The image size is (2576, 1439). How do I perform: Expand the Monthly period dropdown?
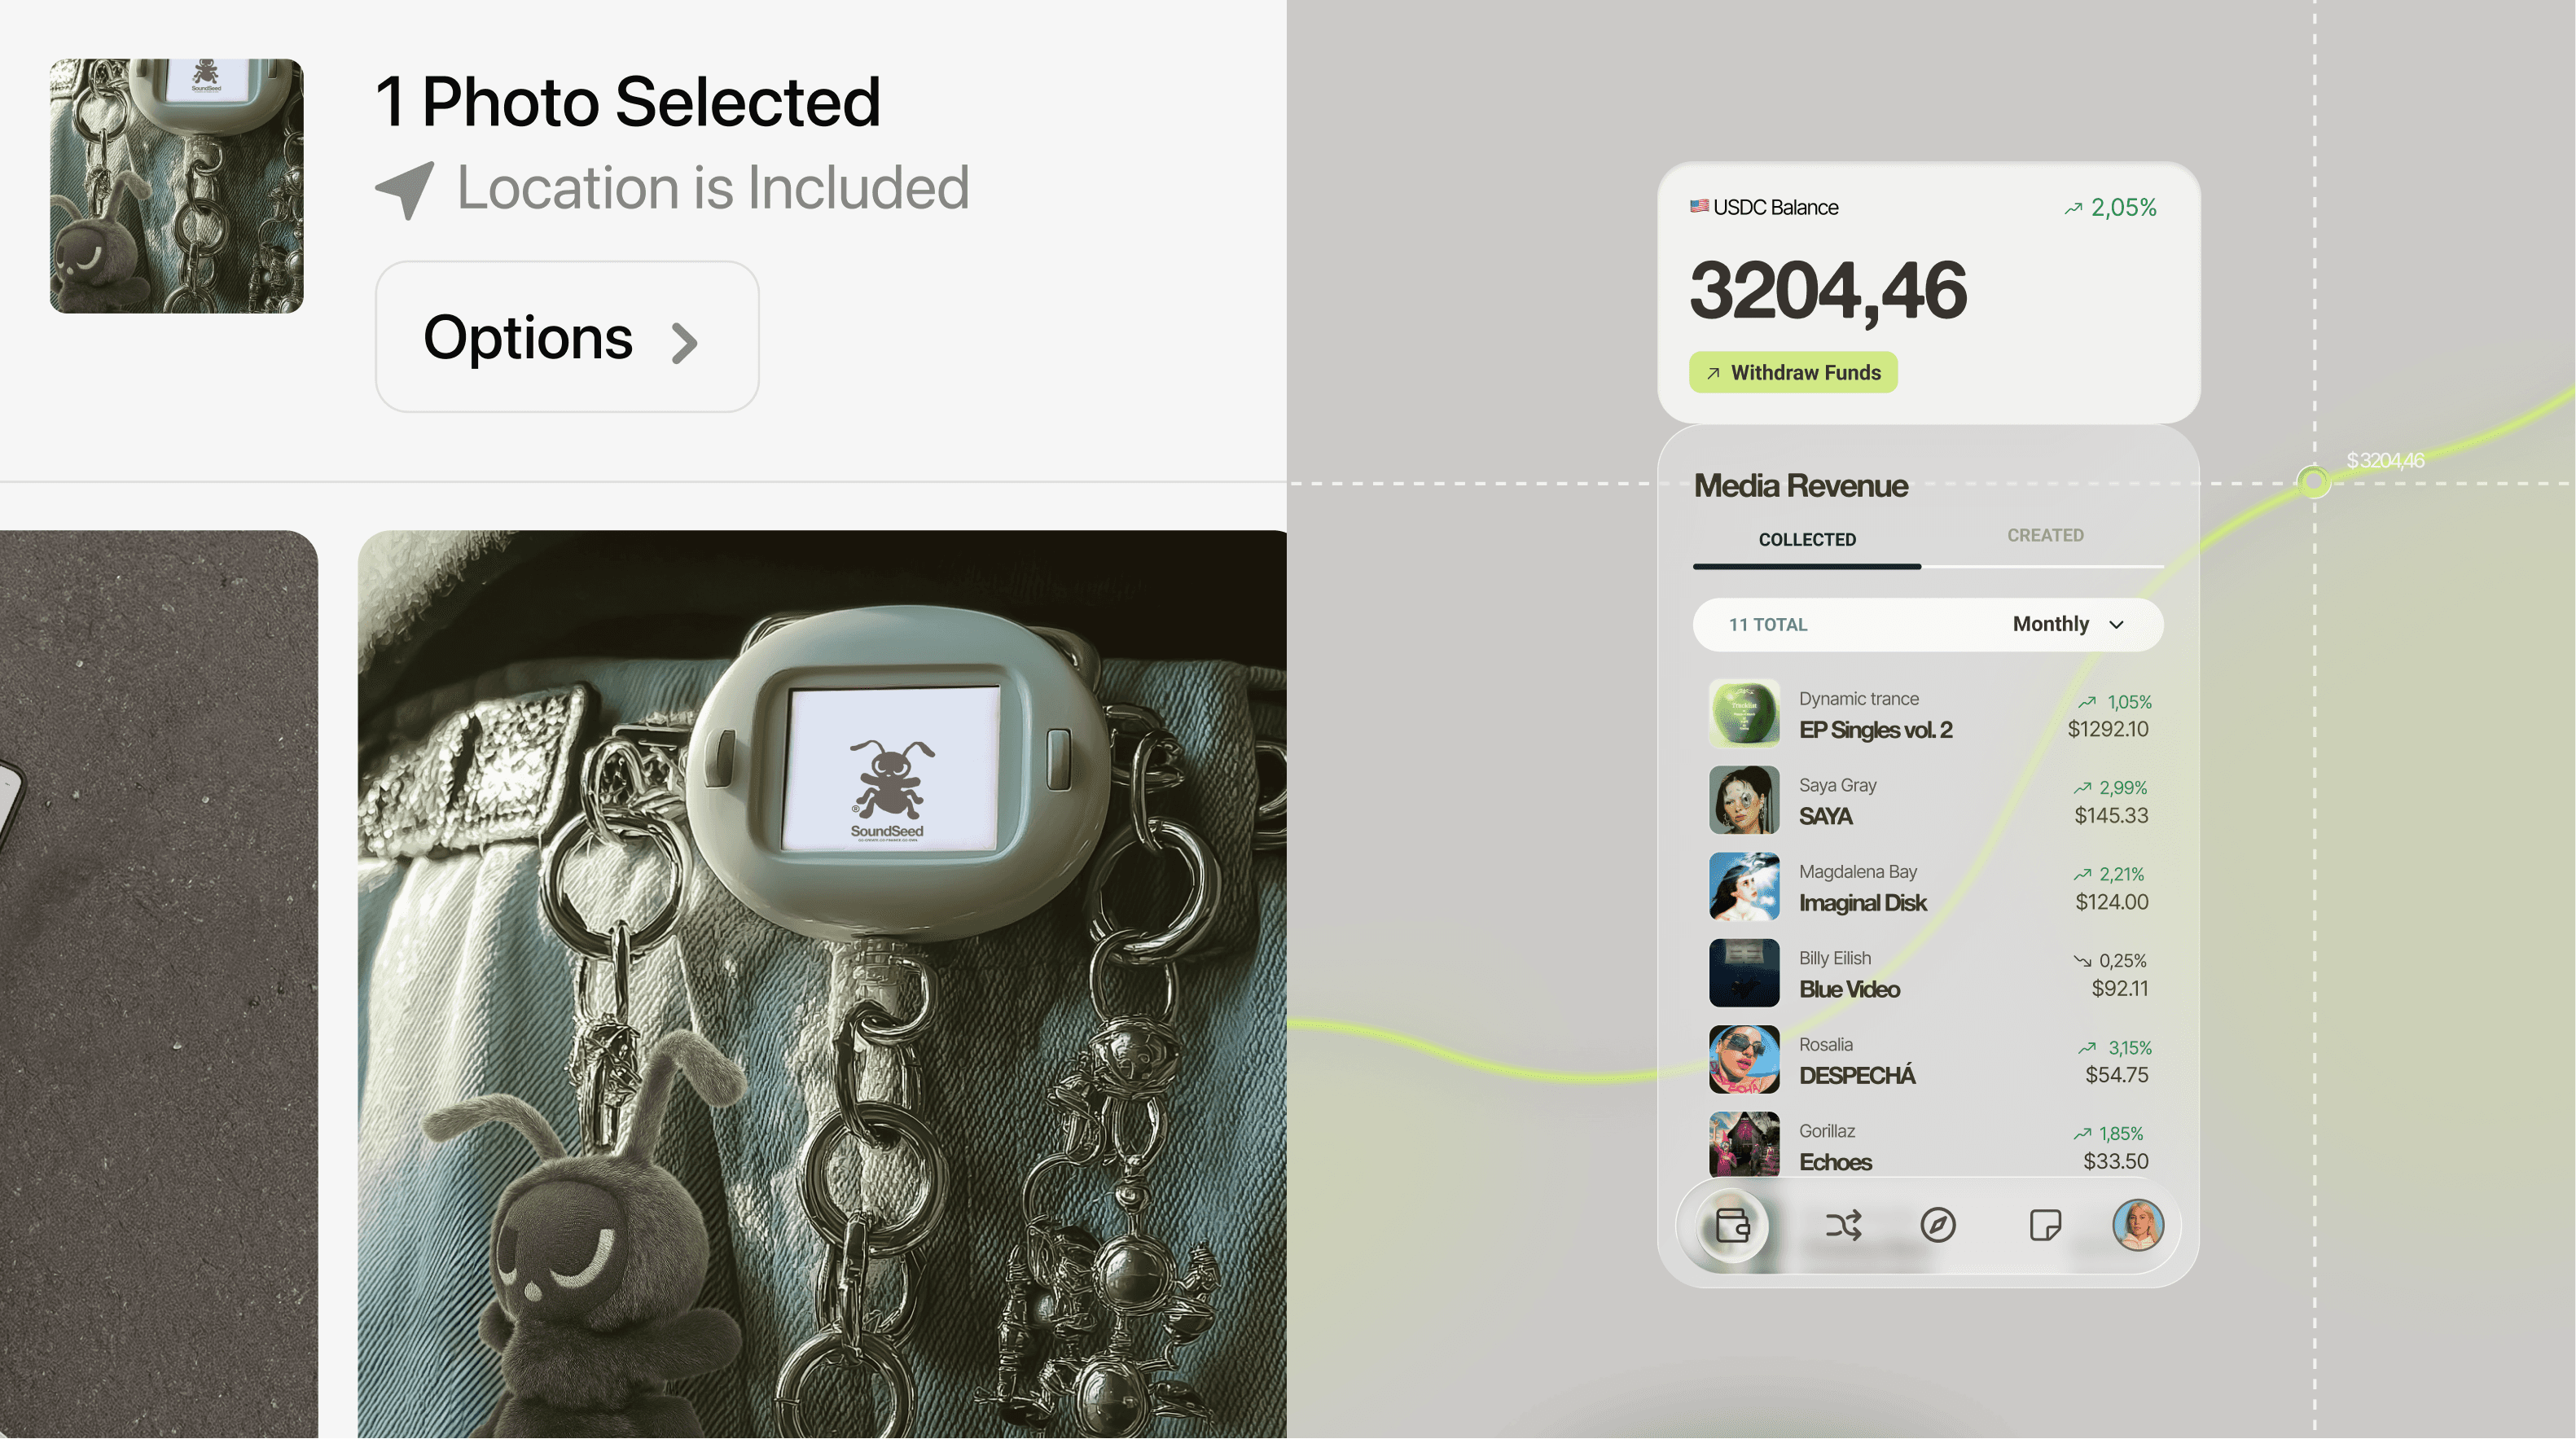pyautogui.click(x=2068, y=624)
